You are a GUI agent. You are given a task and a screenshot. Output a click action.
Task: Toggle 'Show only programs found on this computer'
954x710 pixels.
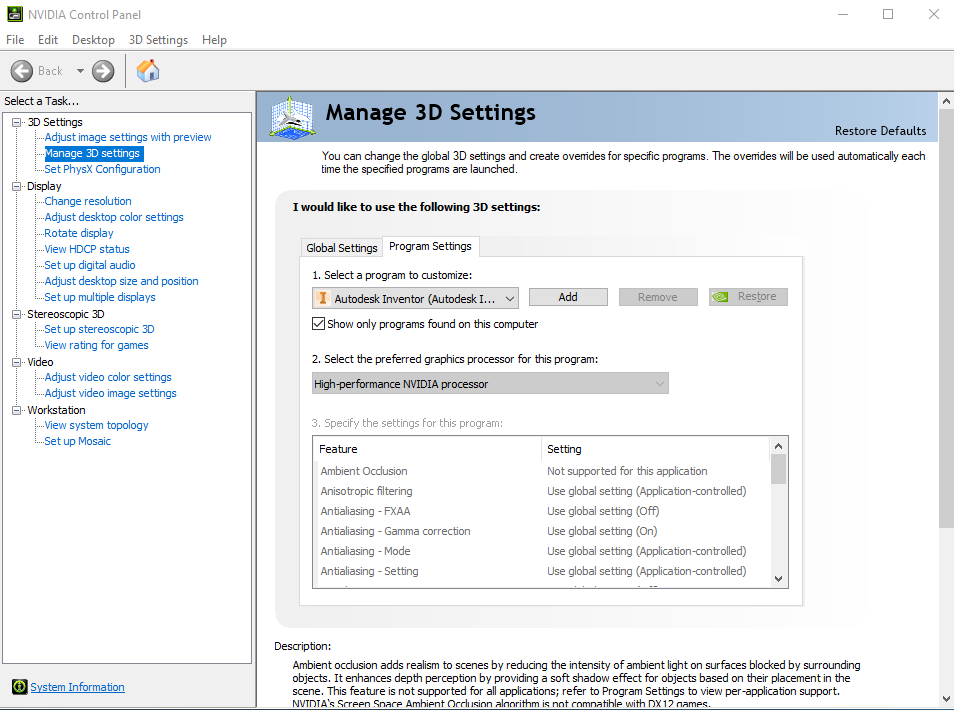pyautogui.click(x=319, y=324)
